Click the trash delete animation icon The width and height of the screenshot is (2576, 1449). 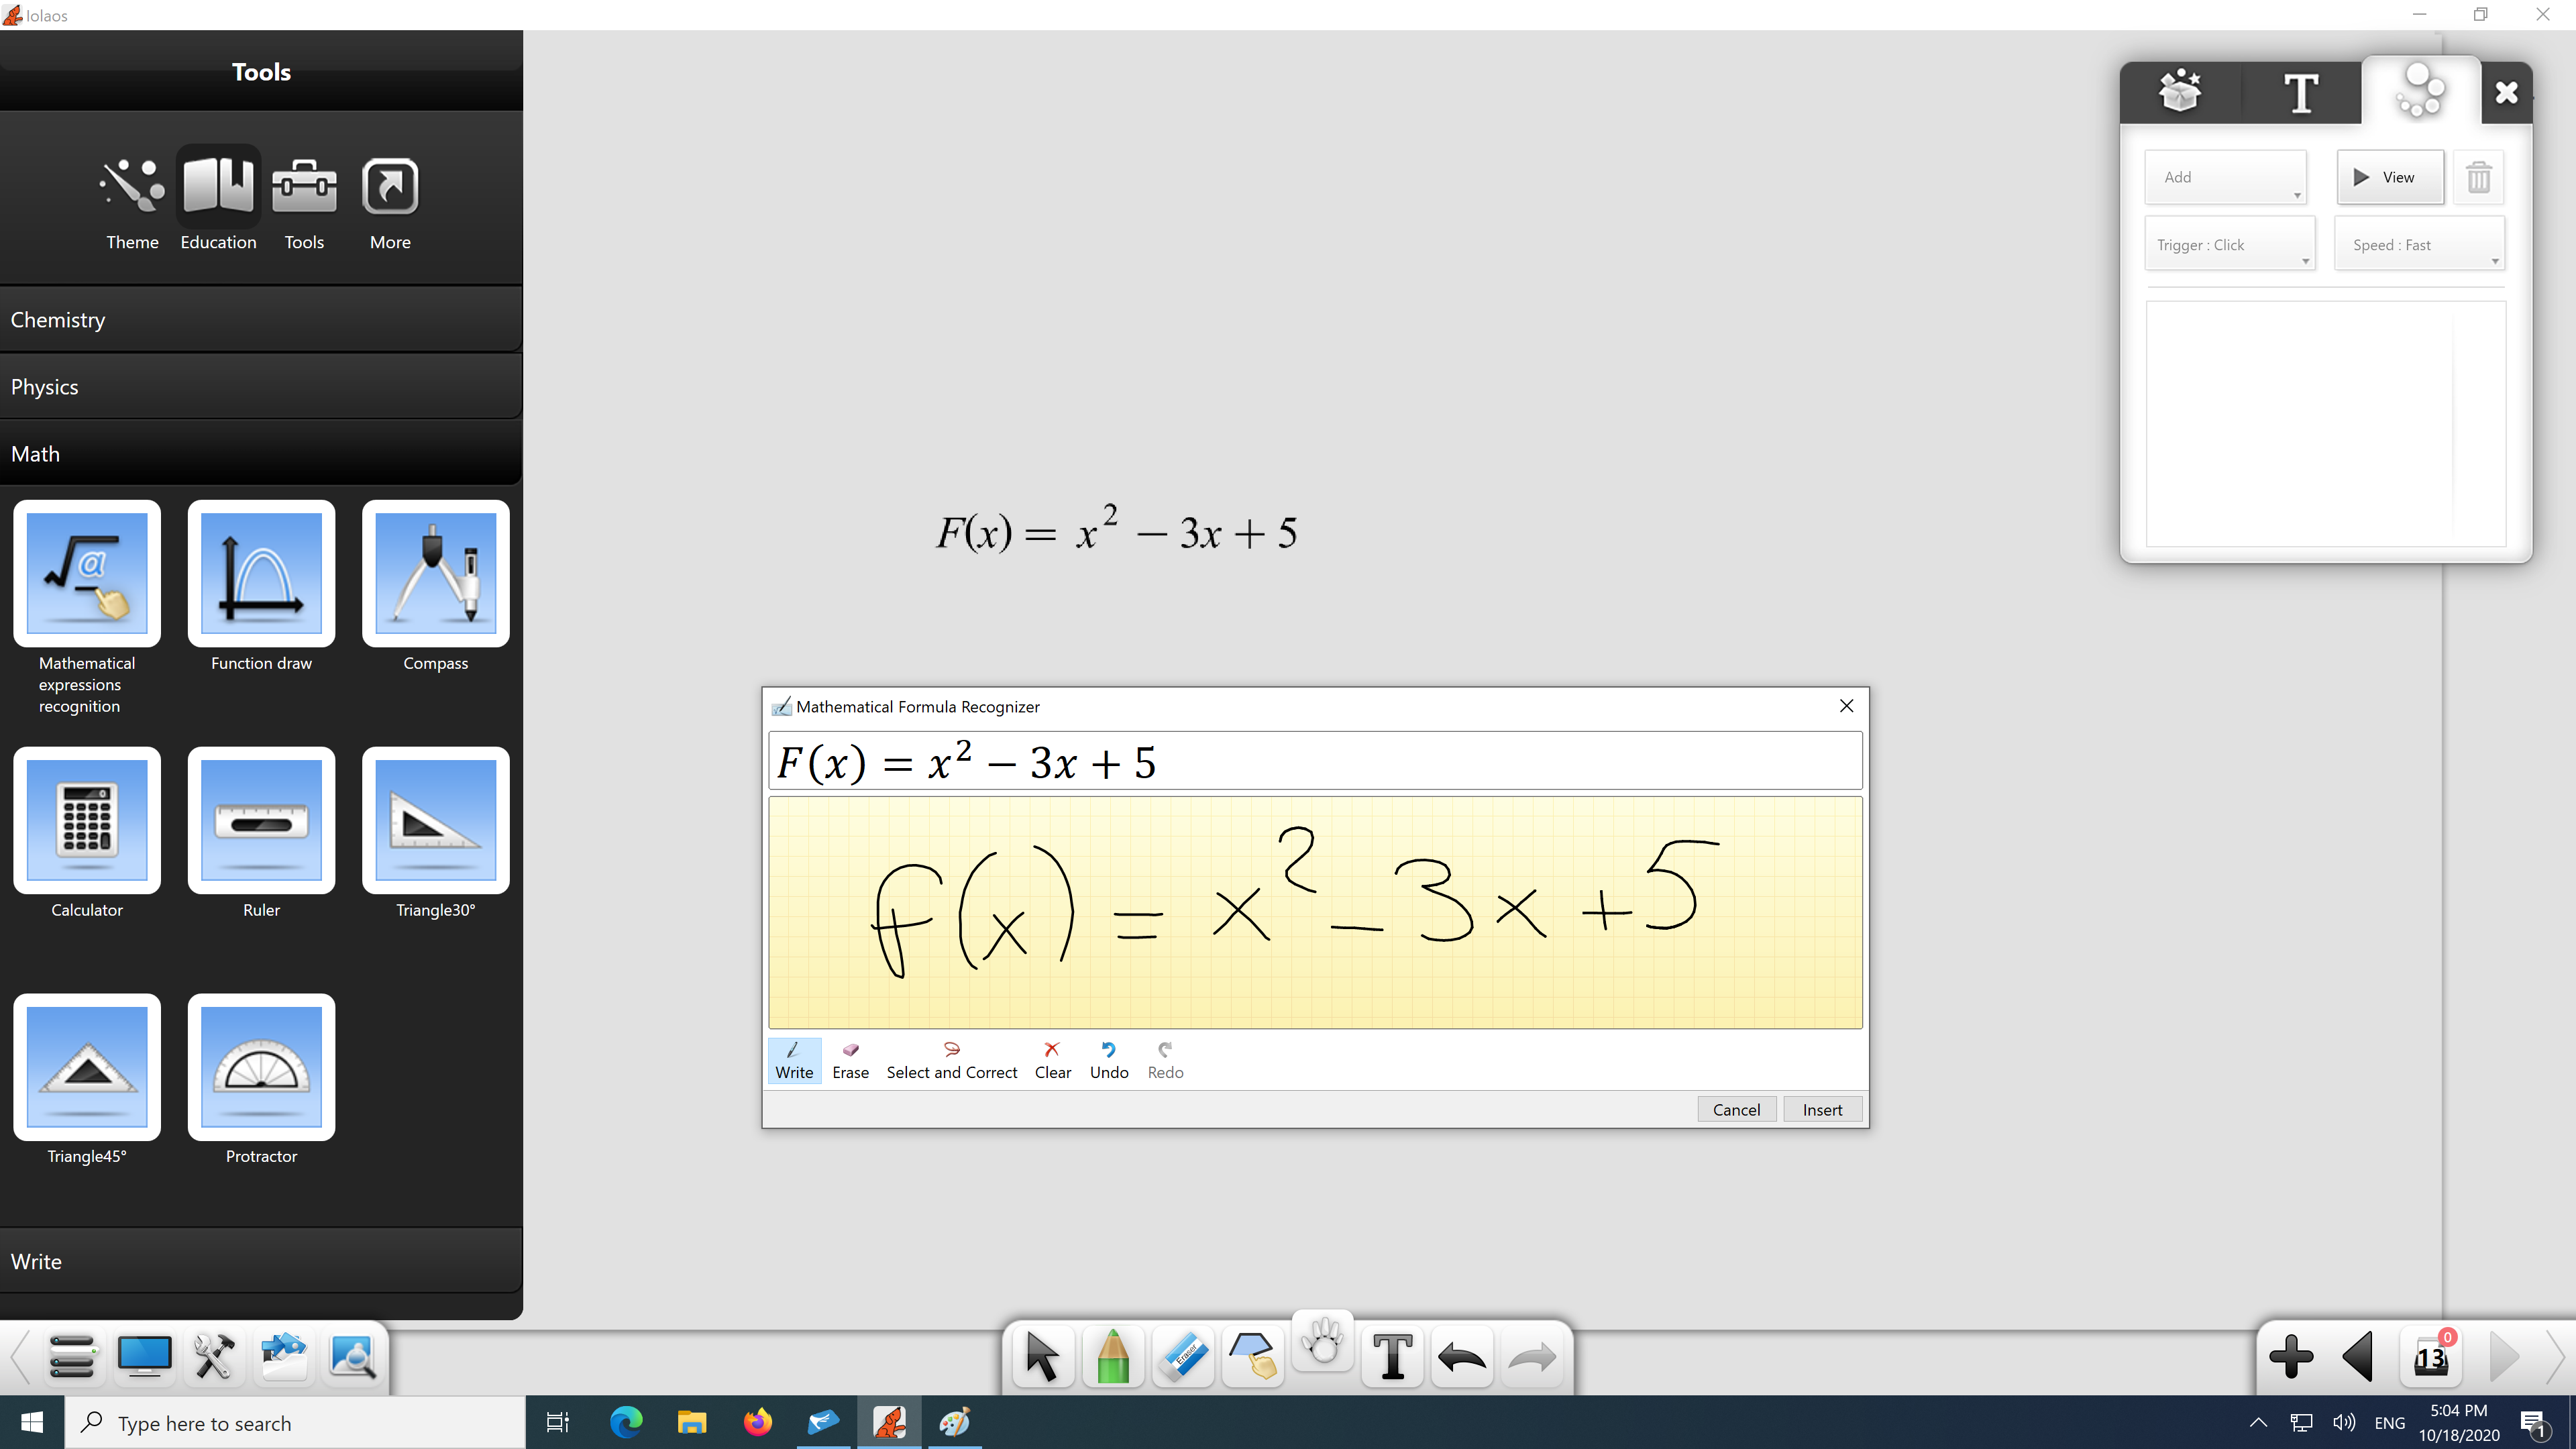2478,178
